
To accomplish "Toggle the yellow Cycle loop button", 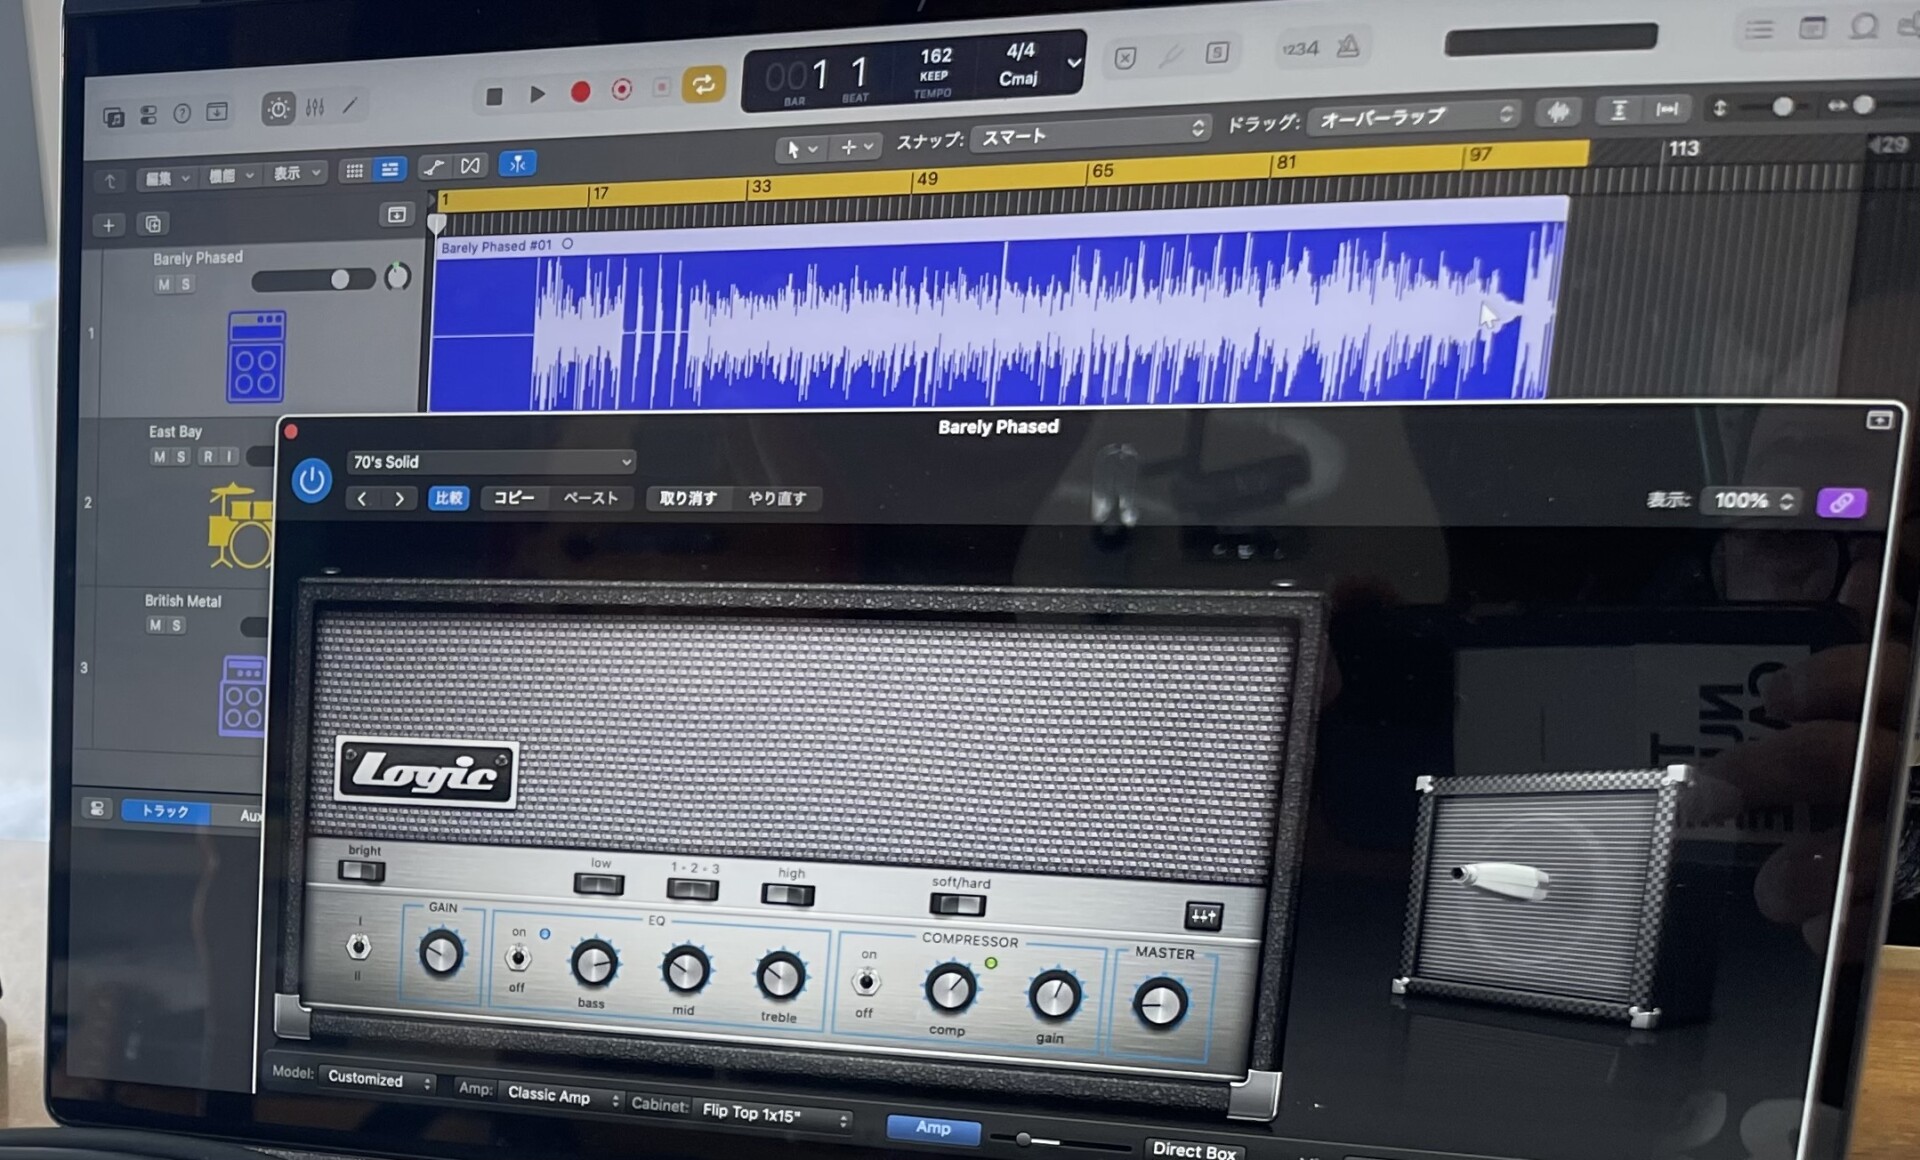I will click(703, 85).
